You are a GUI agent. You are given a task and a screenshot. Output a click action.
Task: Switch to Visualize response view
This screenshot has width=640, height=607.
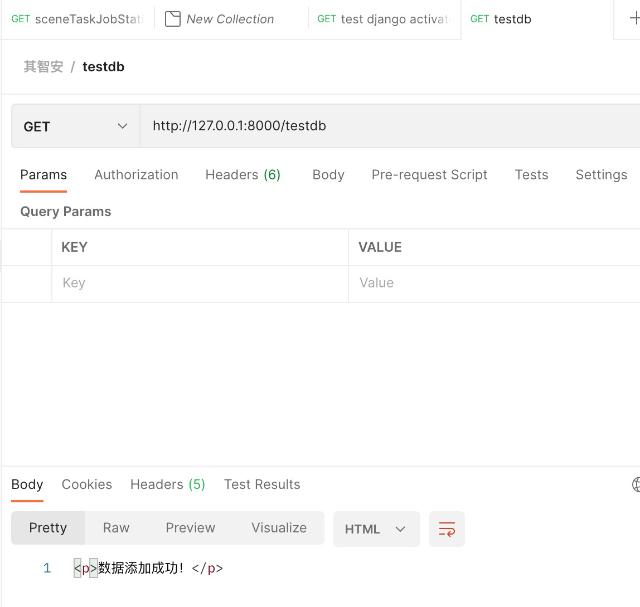tap(279, 528)
